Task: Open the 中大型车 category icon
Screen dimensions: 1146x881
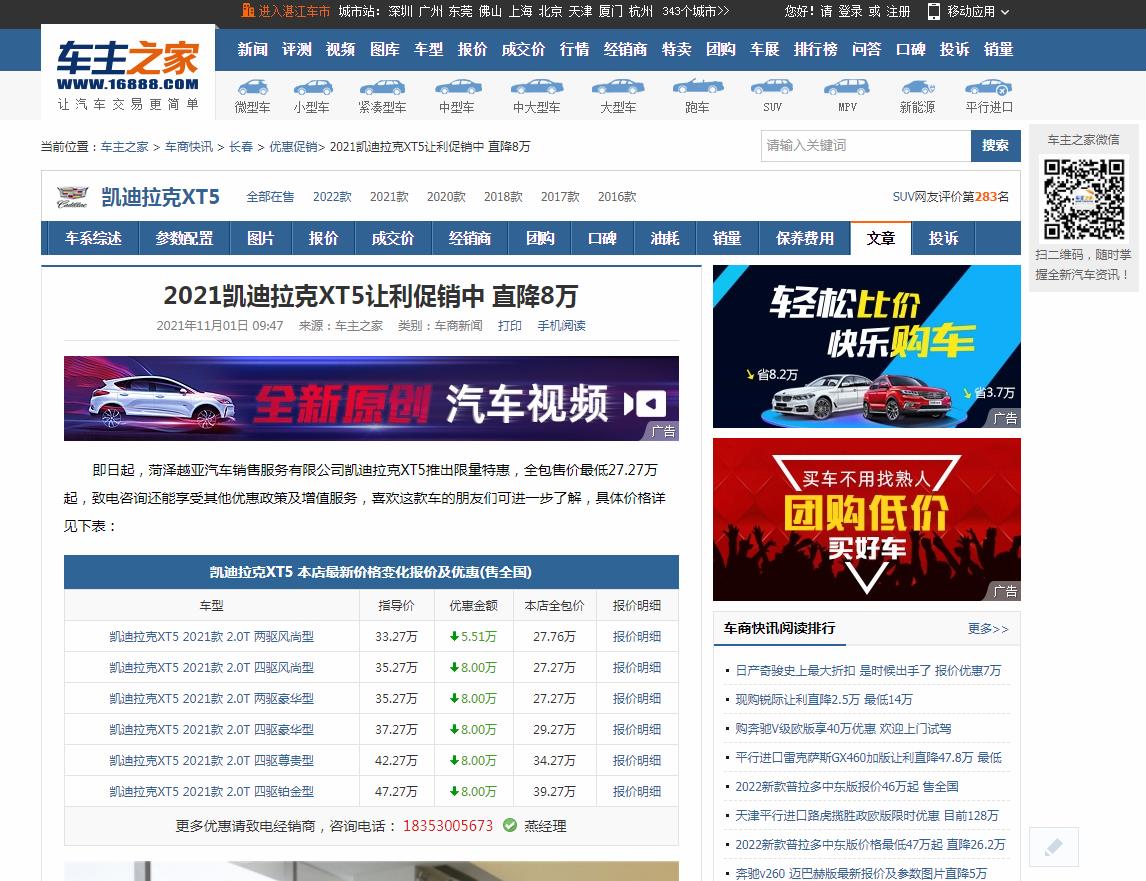Action: coord(536,88)
